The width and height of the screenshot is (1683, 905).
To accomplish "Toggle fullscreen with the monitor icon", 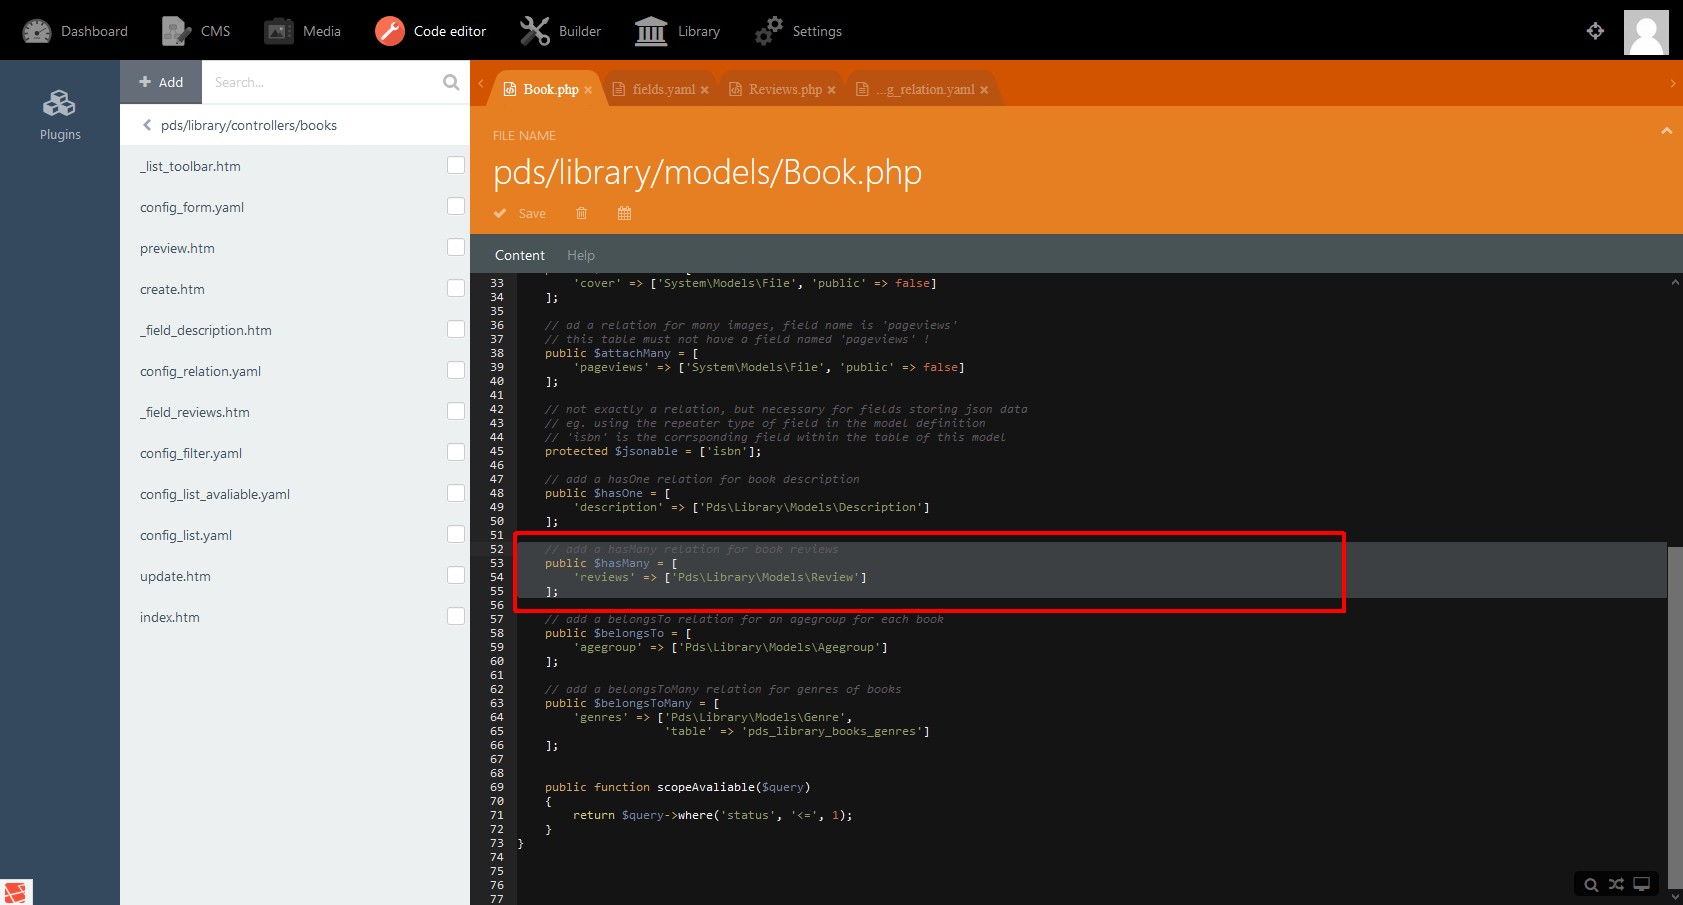I will point(1642,884).
